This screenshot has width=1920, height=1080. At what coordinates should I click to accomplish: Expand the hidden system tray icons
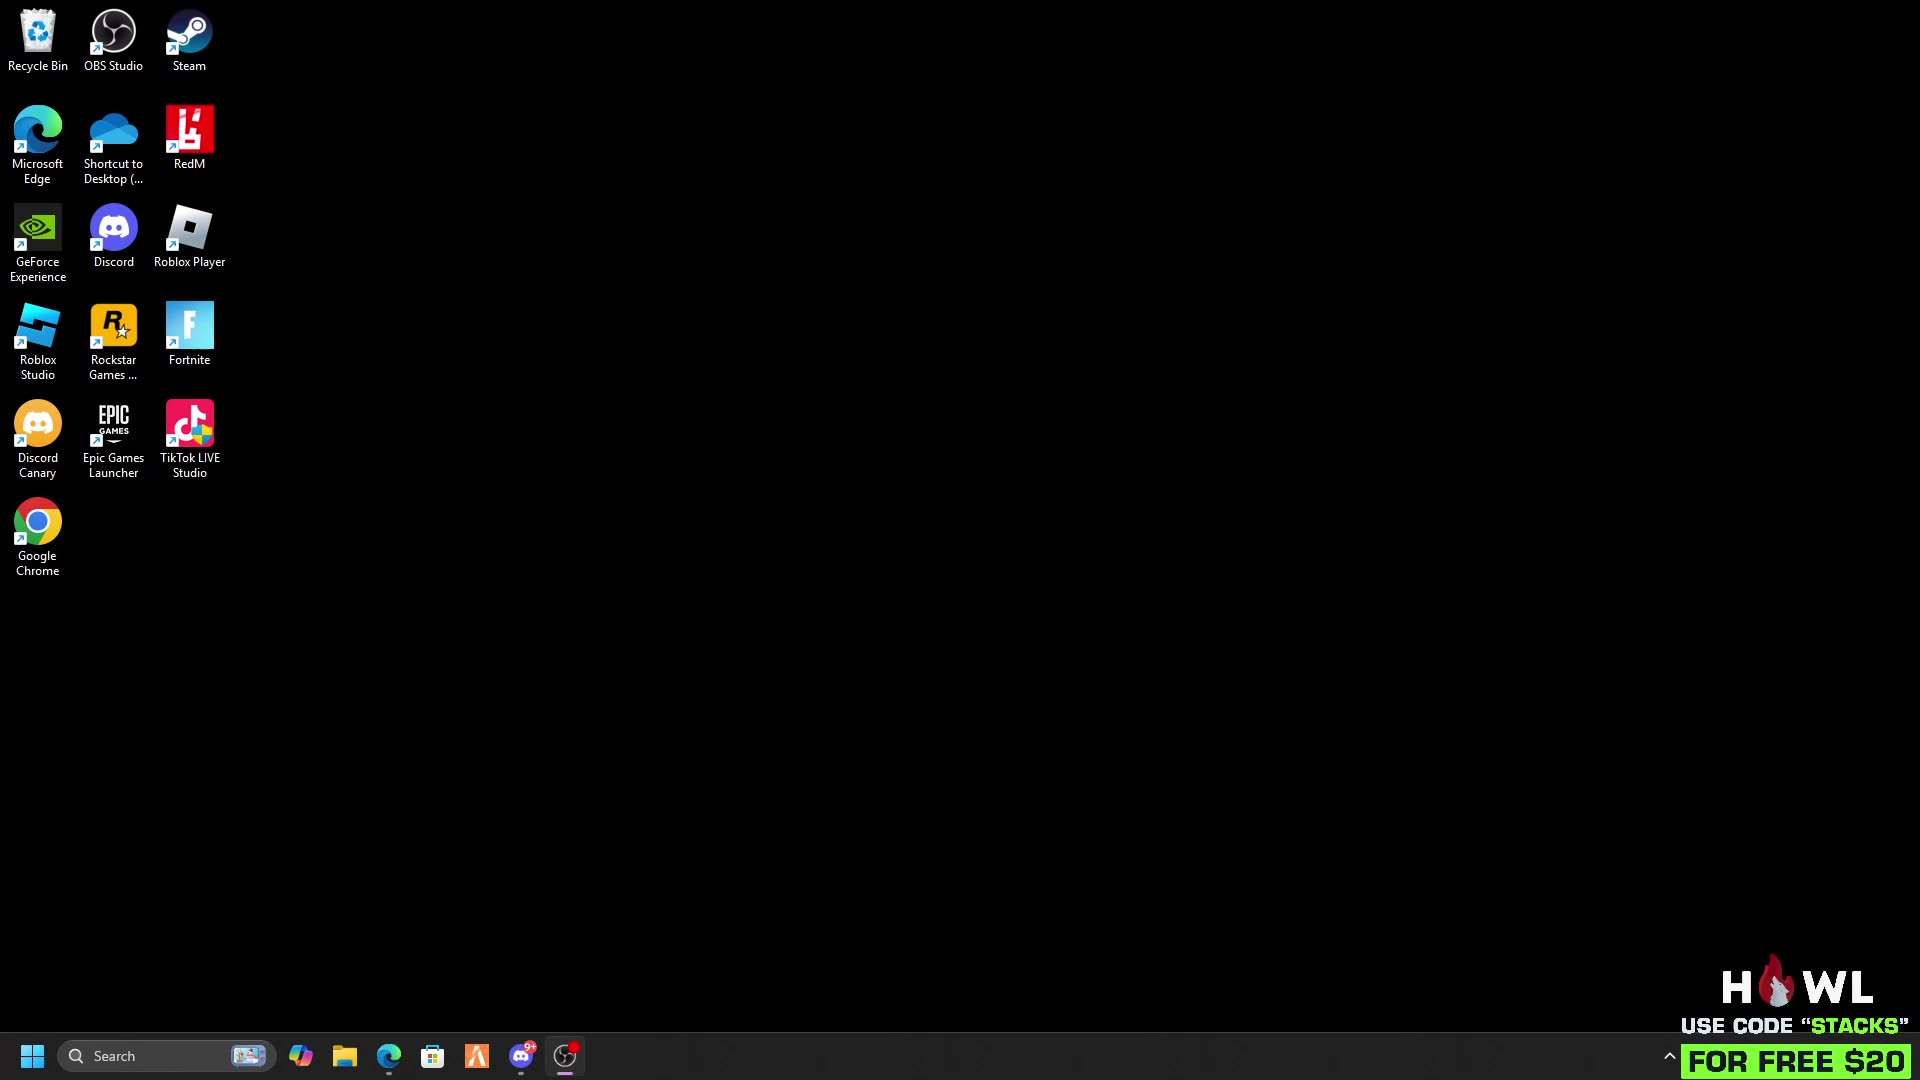pos(1668,1056)
